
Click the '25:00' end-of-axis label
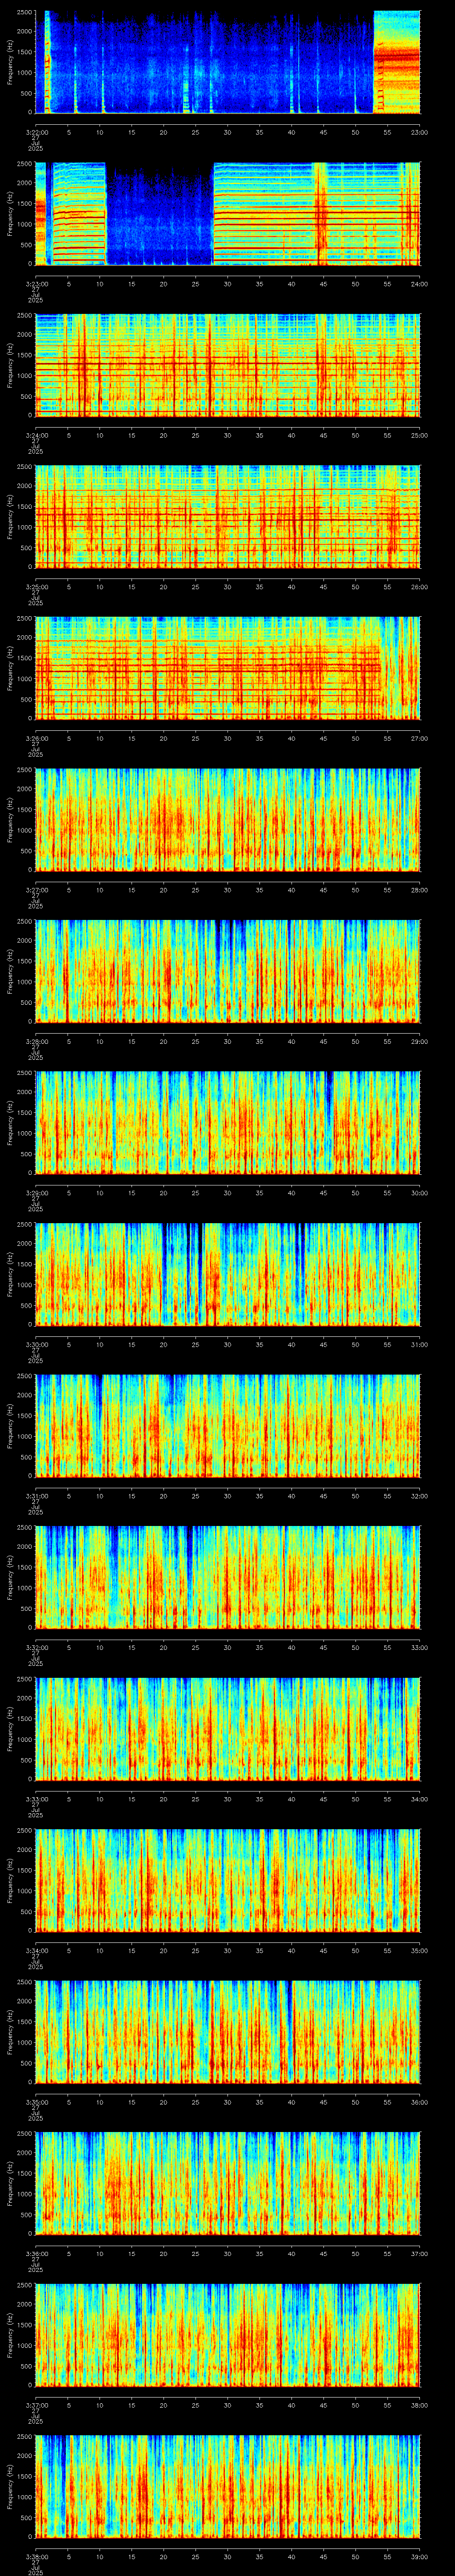(419, 435)
